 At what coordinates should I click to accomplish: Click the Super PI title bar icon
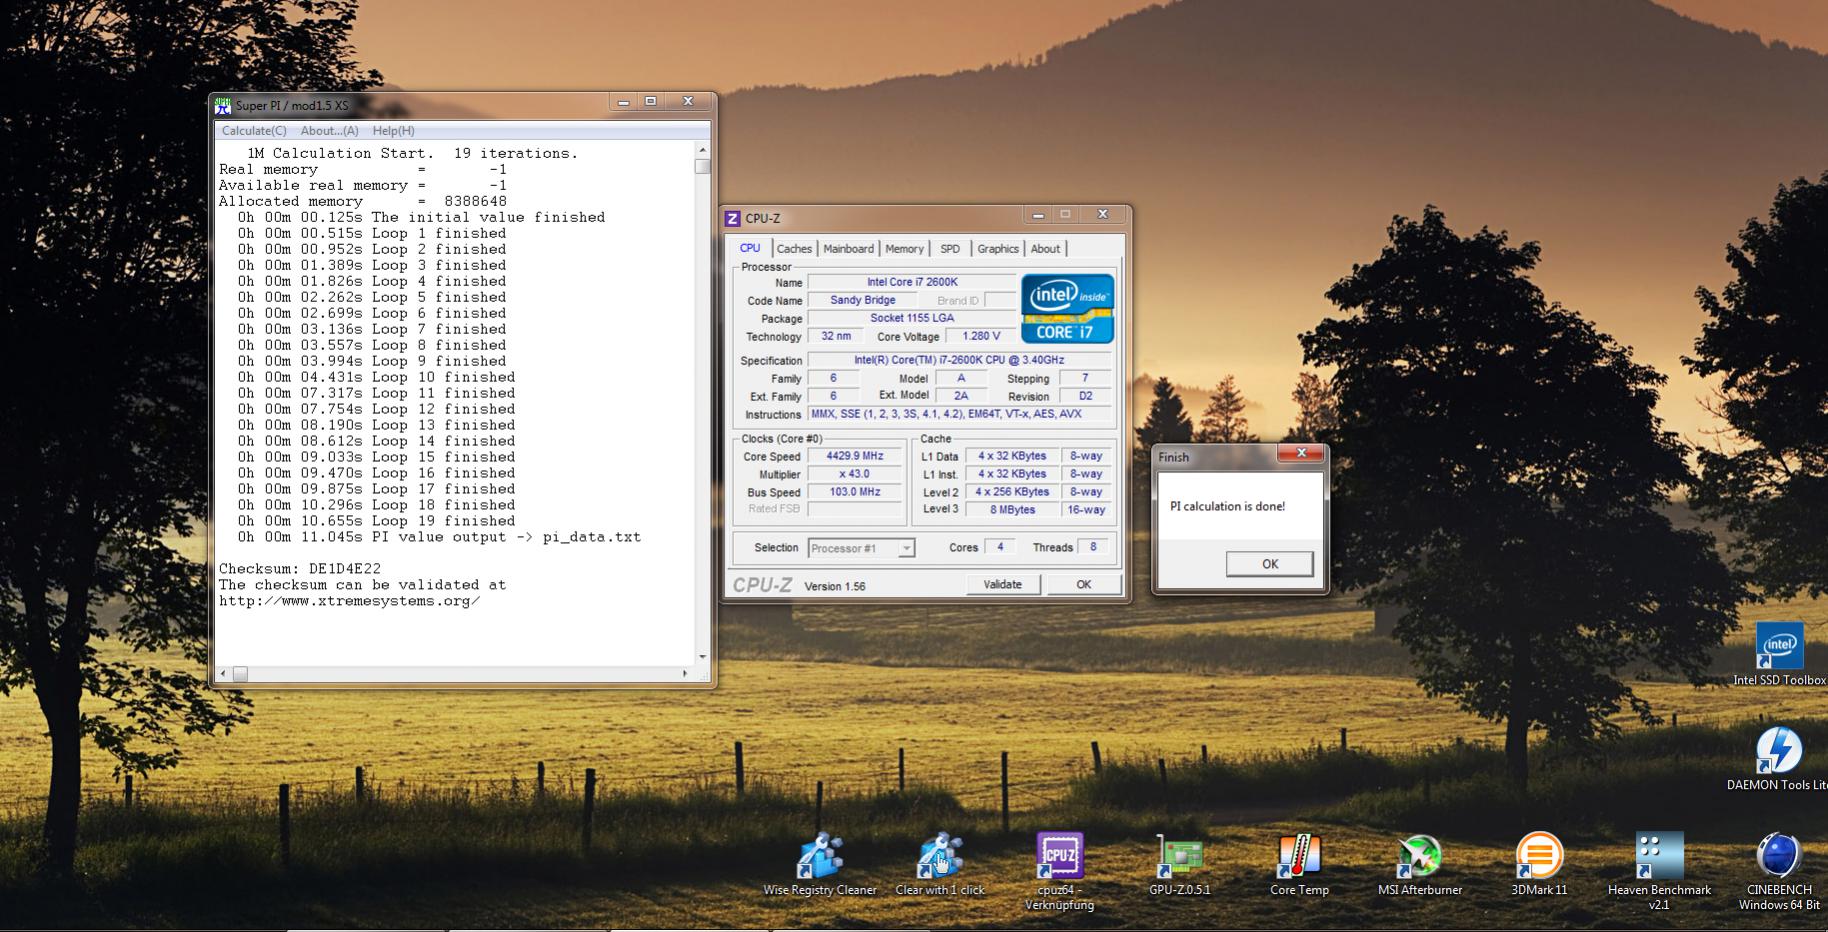(223, 105)
